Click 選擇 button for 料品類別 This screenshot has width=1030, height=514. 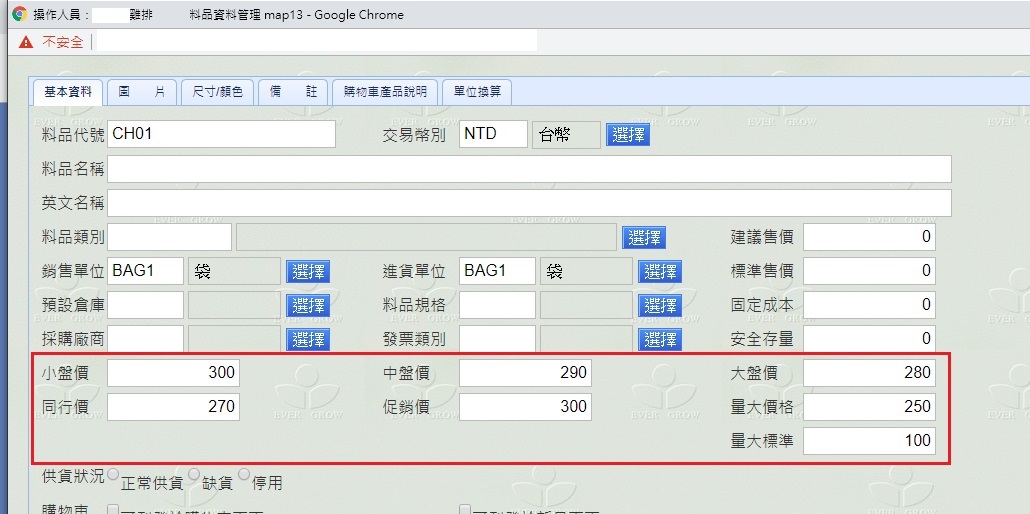pos(644,238)
